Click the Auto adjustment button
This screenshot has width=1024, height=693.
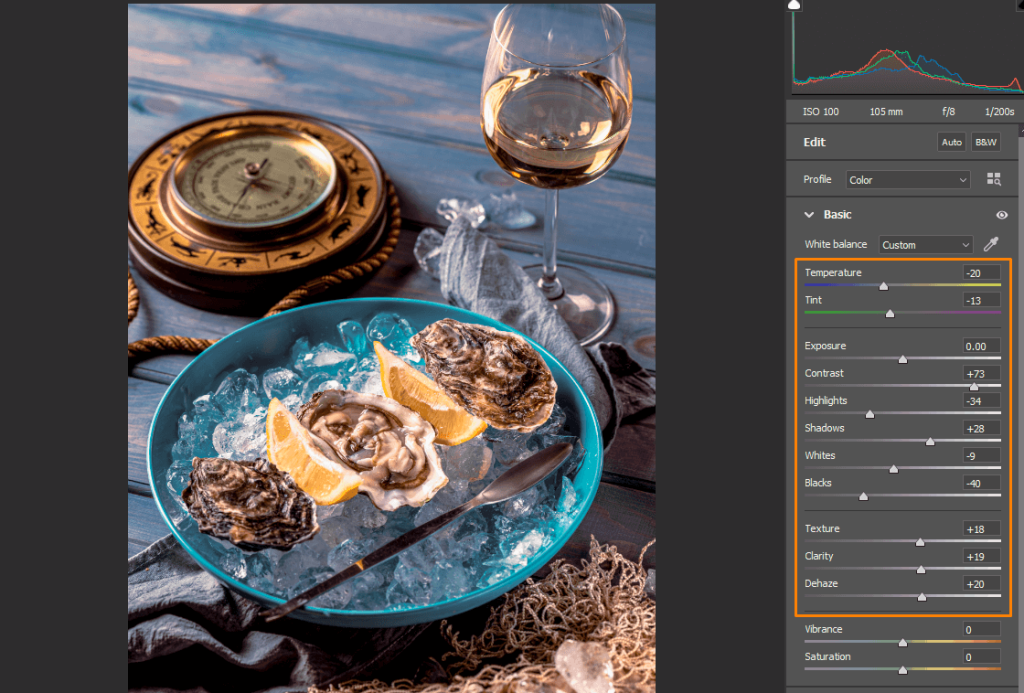click(x=950, y=142)
